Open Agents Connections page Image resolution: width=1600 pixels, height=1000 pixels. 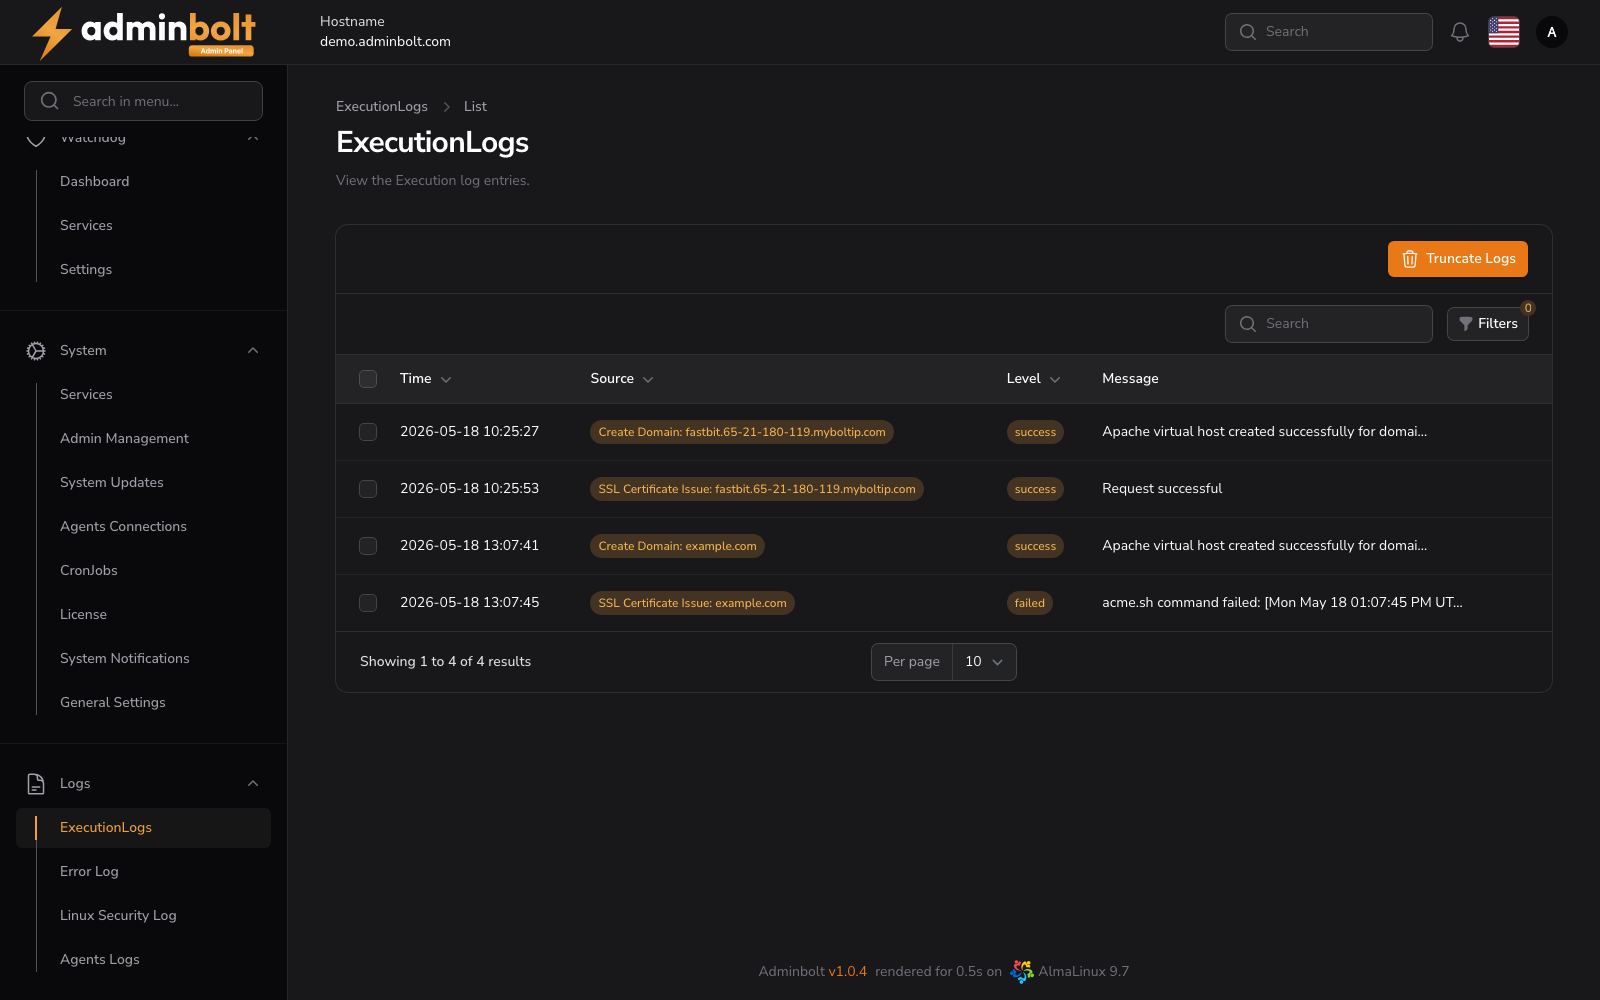tap(123, 527)
